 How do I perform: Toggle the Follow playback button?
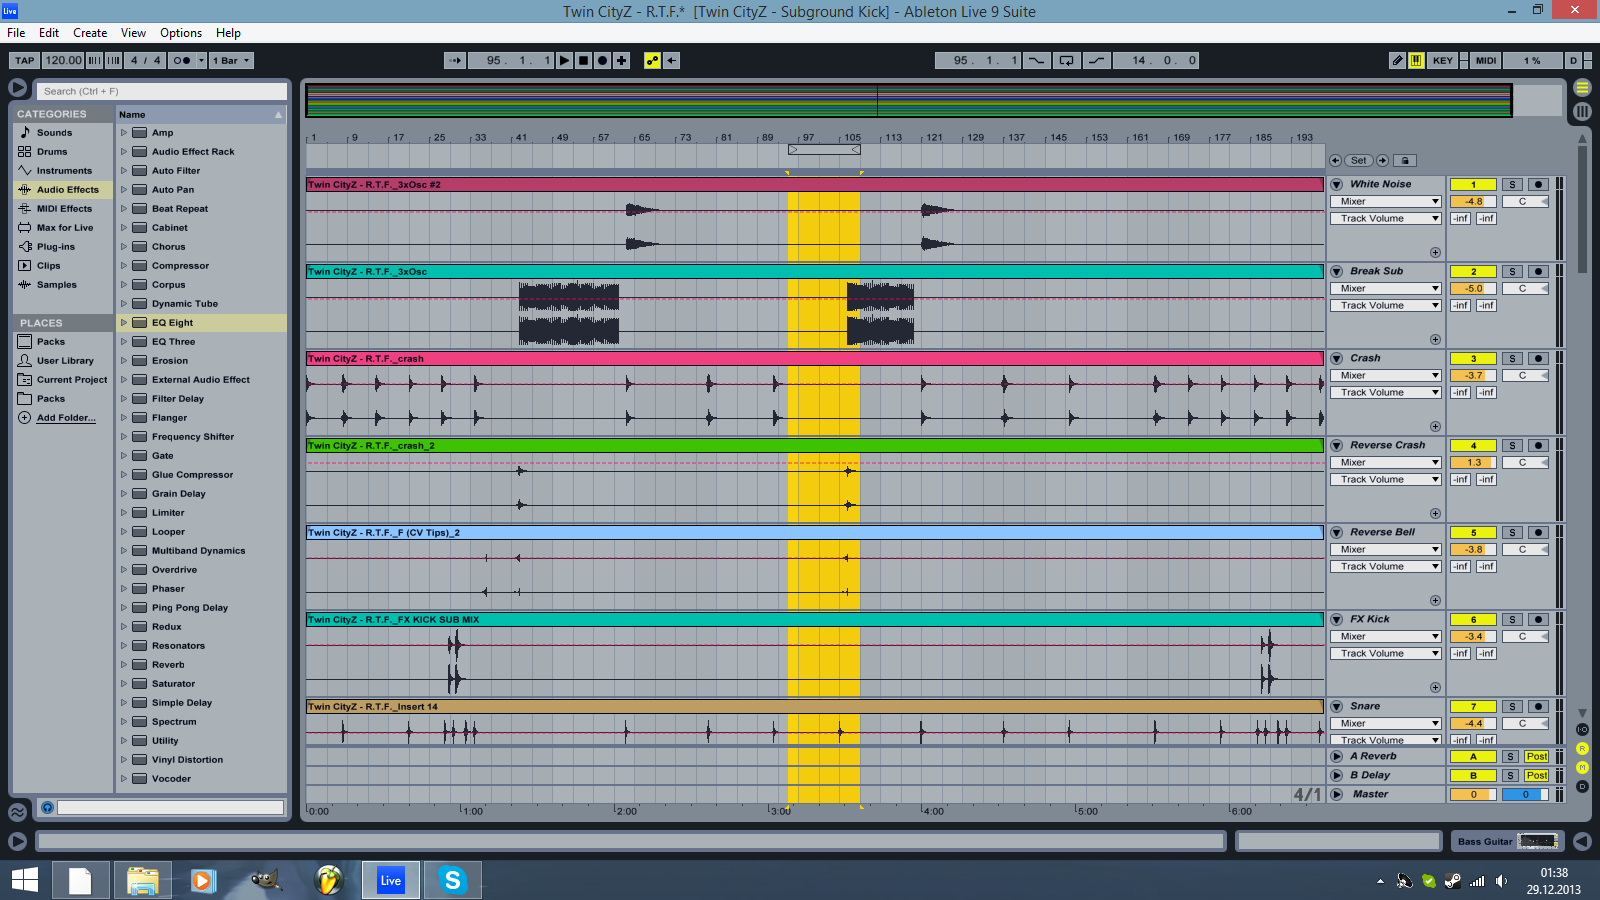point(454,60)
